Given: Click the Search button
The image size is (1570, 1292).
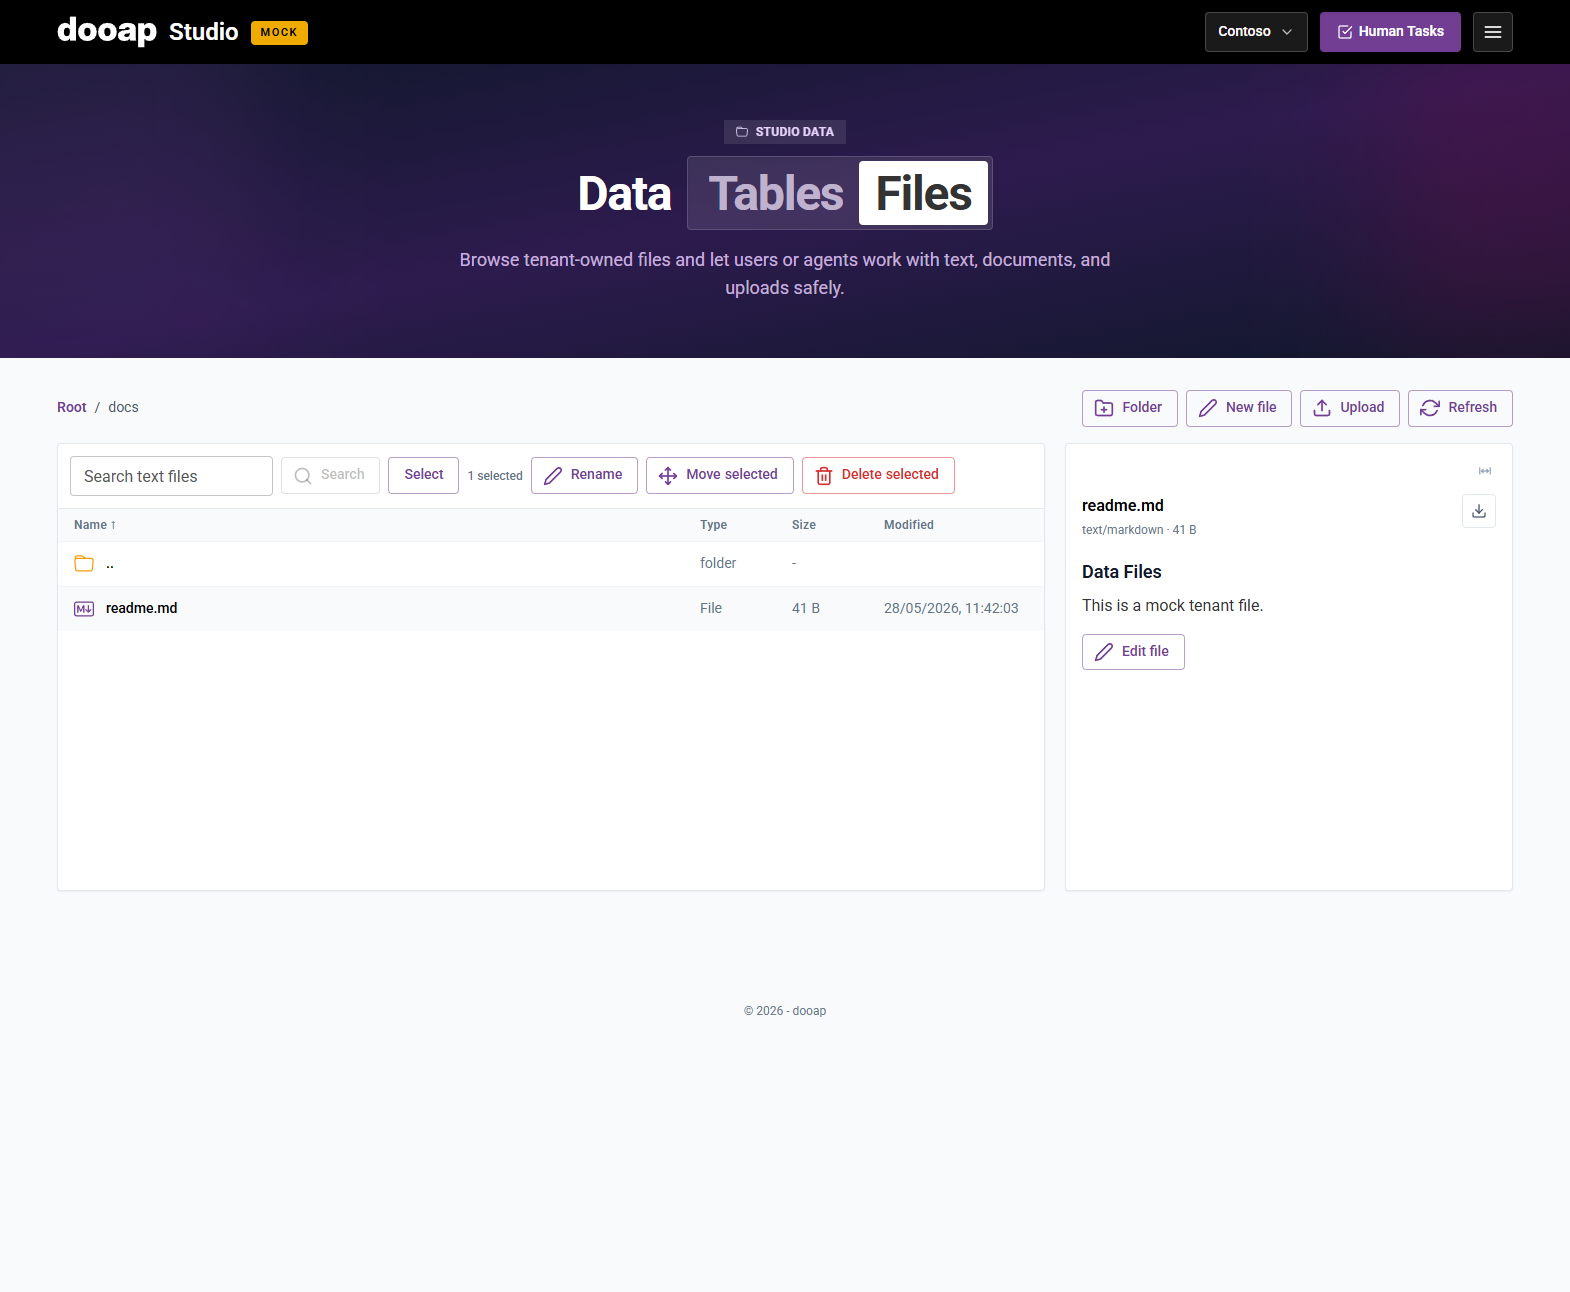Looking at the screenshot, I should (330, 475).
